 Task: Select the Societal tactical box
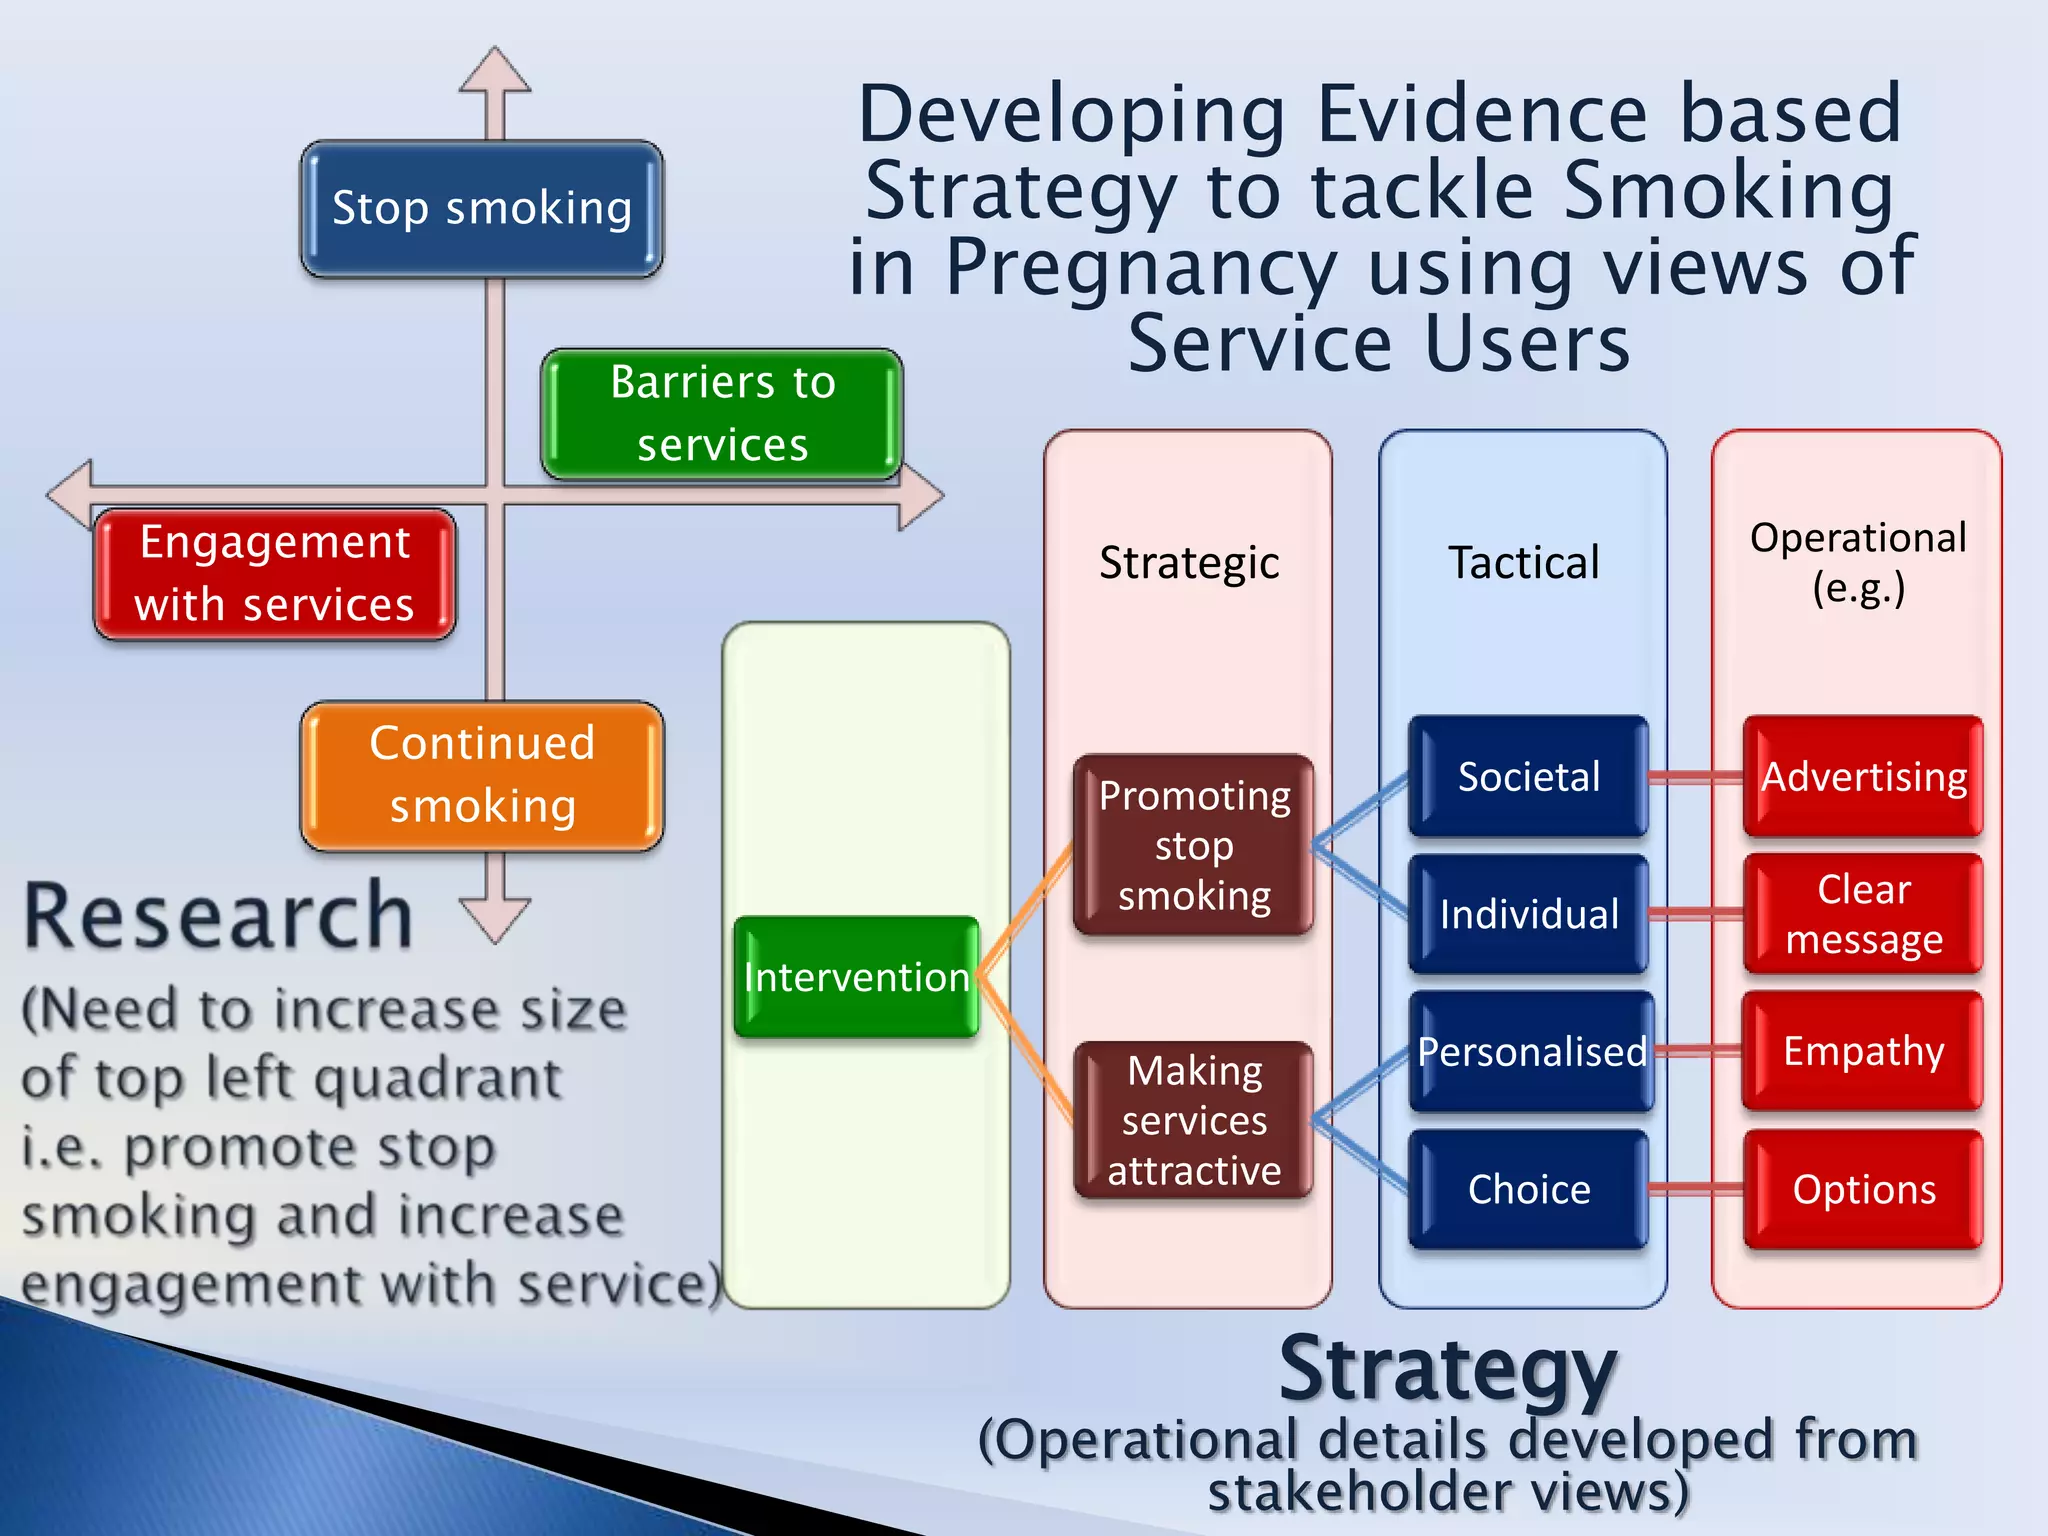tap(1528, 776)
